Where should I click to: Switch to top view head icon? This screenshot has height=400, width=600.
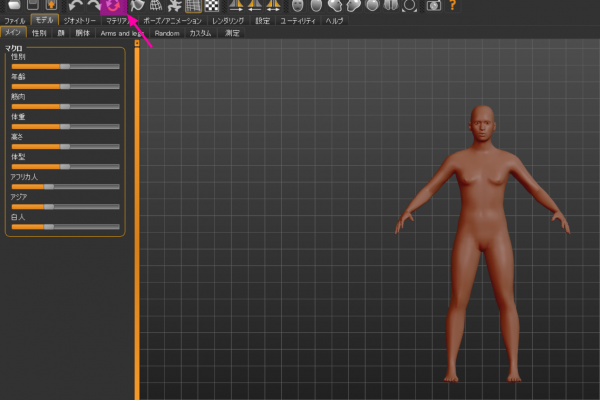point(372,5)
